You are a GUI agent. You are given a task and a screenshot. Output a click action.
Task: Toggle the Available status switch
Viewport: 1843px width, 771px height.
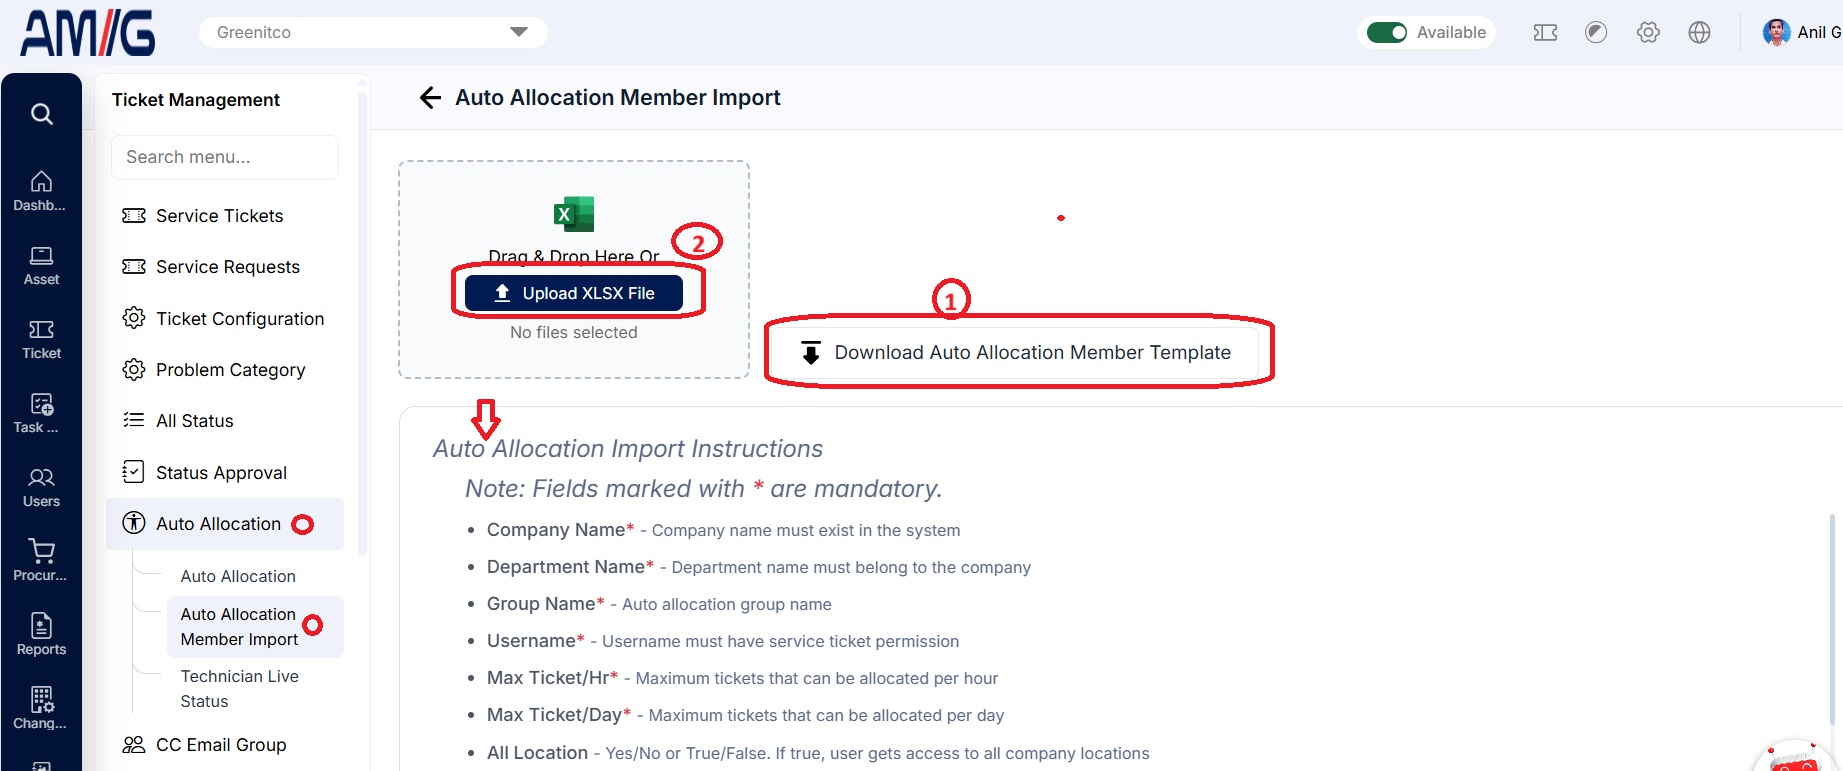pos(1387,32)
